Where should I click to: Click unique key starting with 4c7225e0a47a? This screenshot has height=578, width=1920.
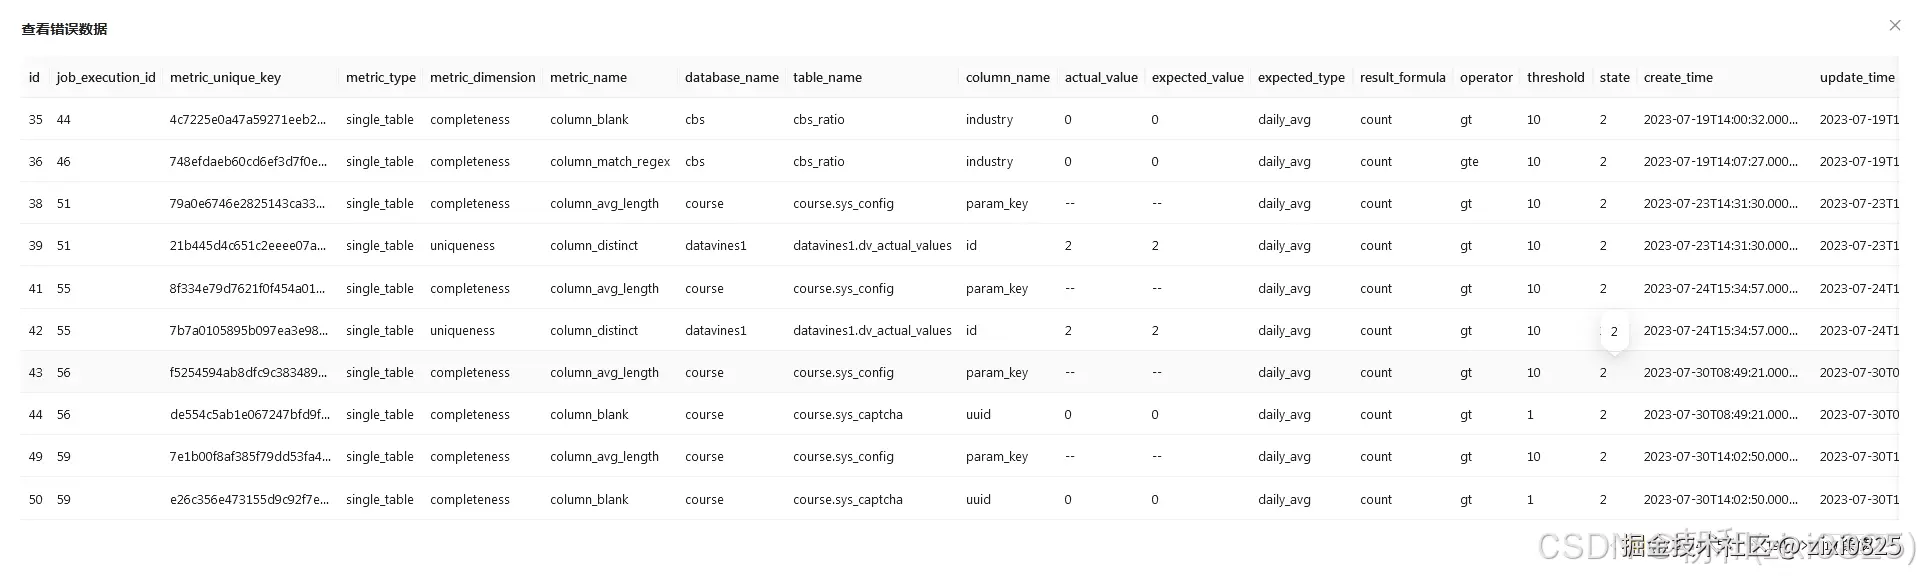[x=247, y=120]
